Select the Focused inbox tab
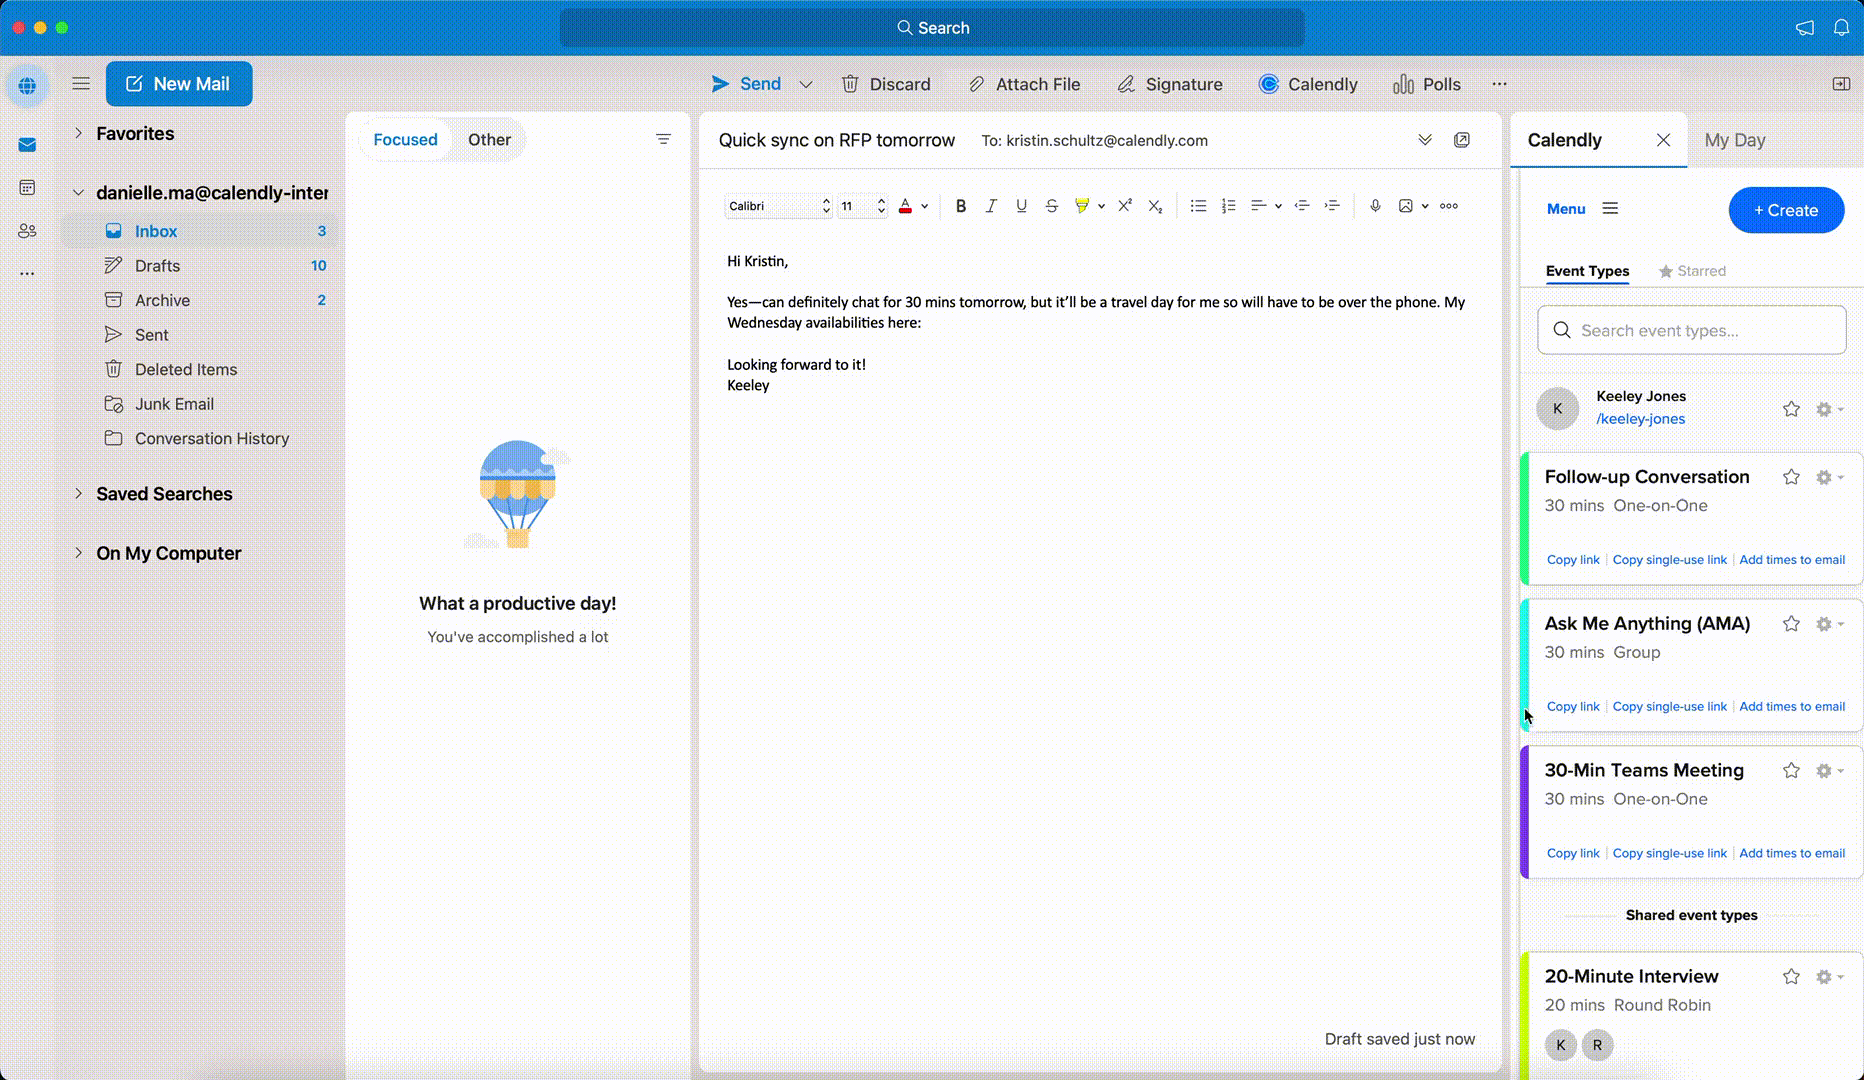1864x1080 pixels. click(405, 140)
